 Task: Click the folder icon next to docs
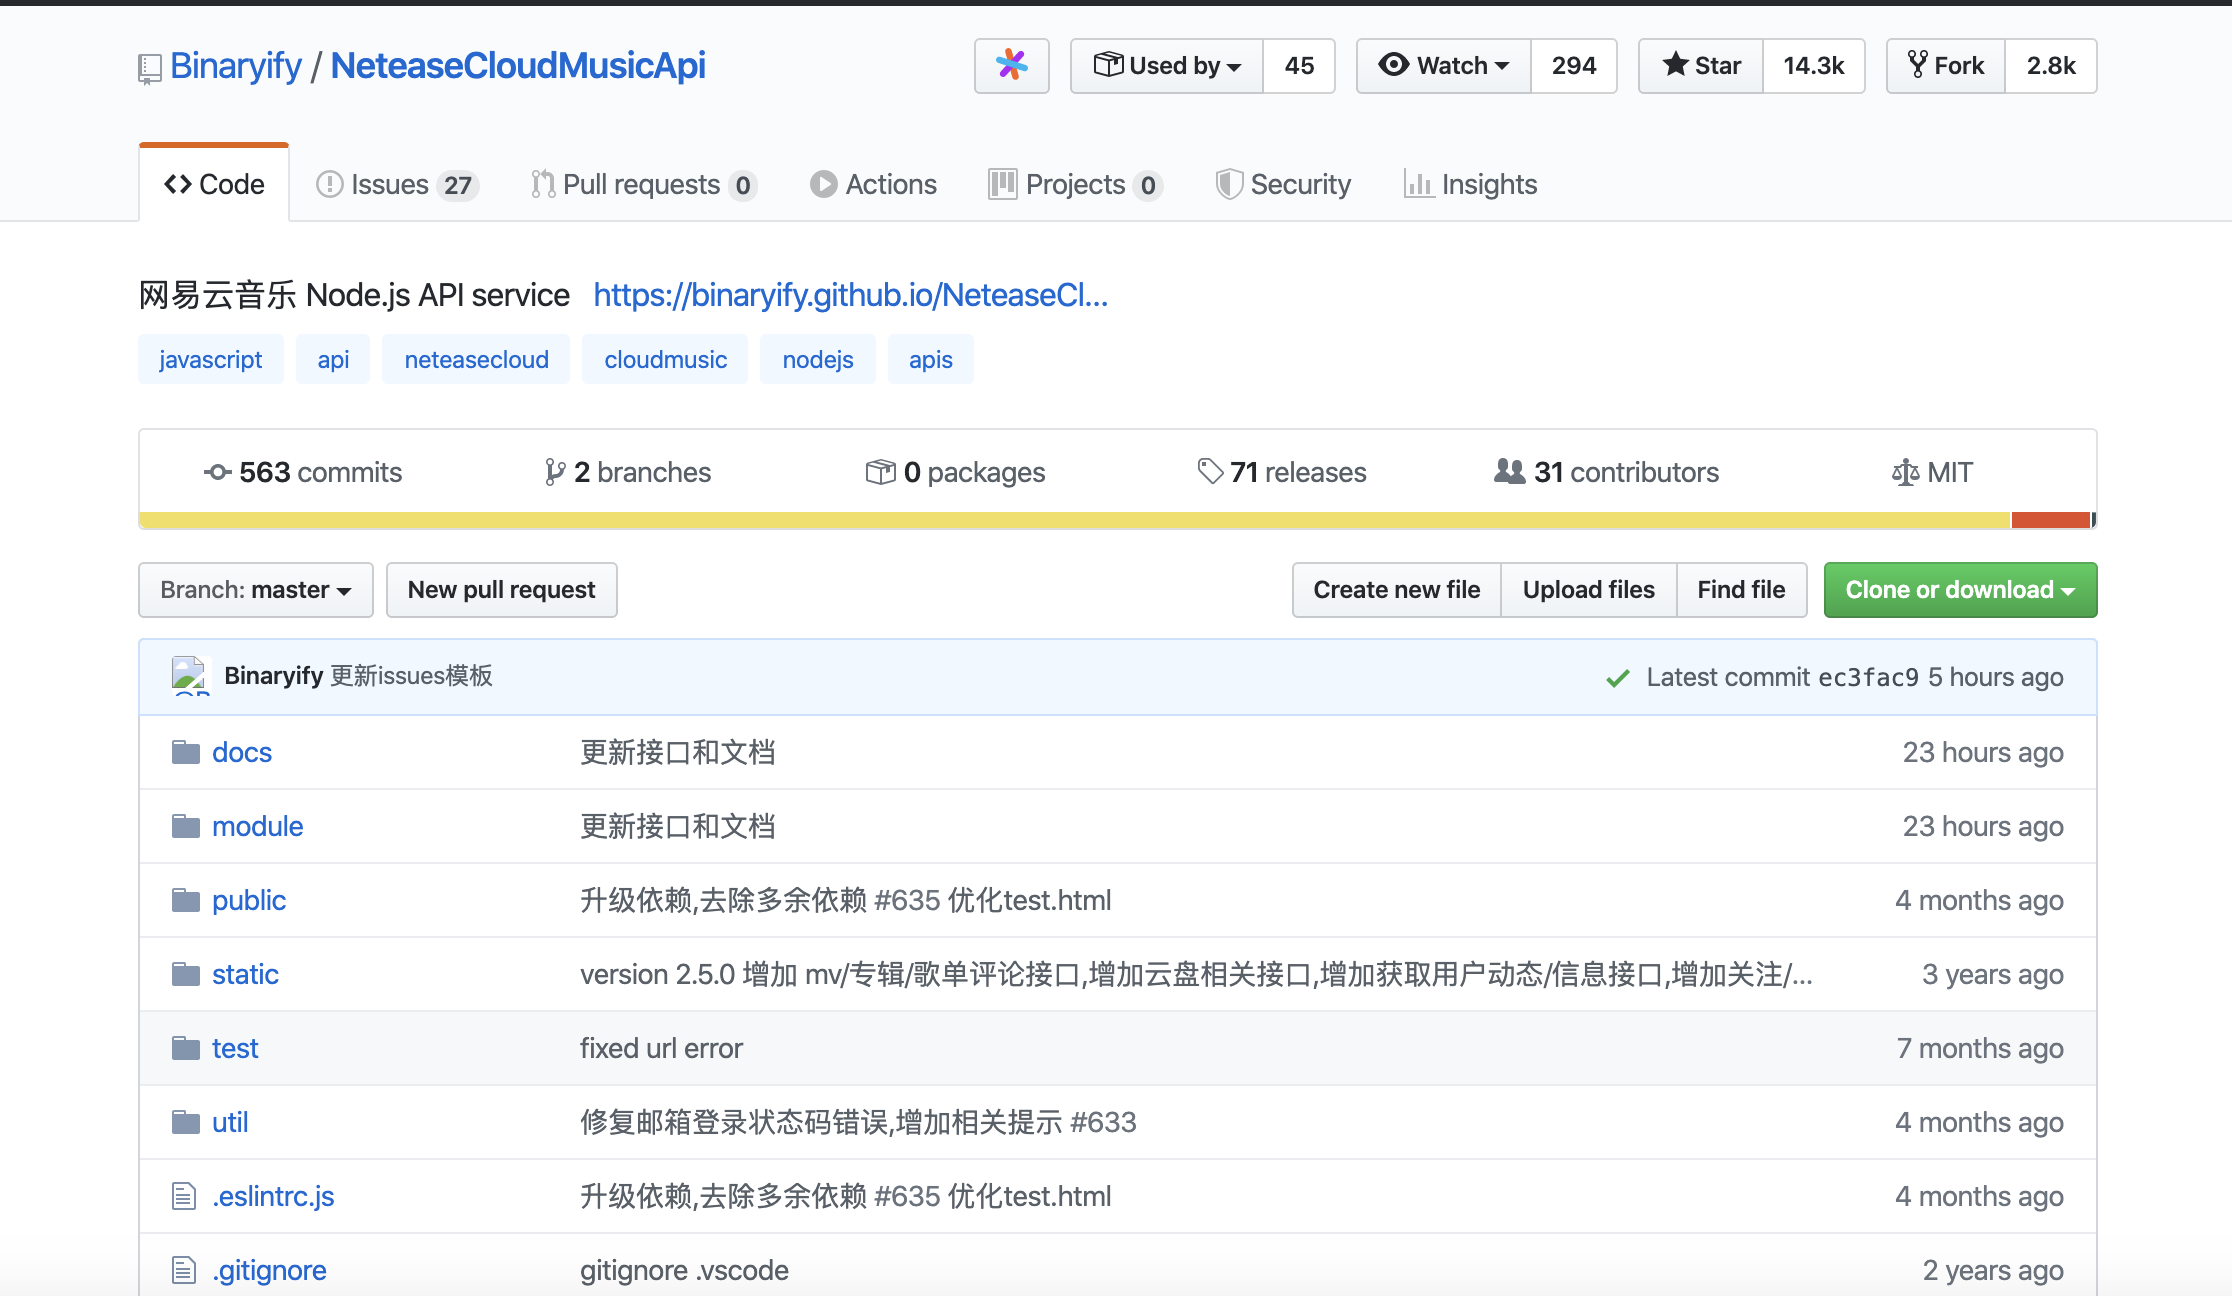(186, 751)
